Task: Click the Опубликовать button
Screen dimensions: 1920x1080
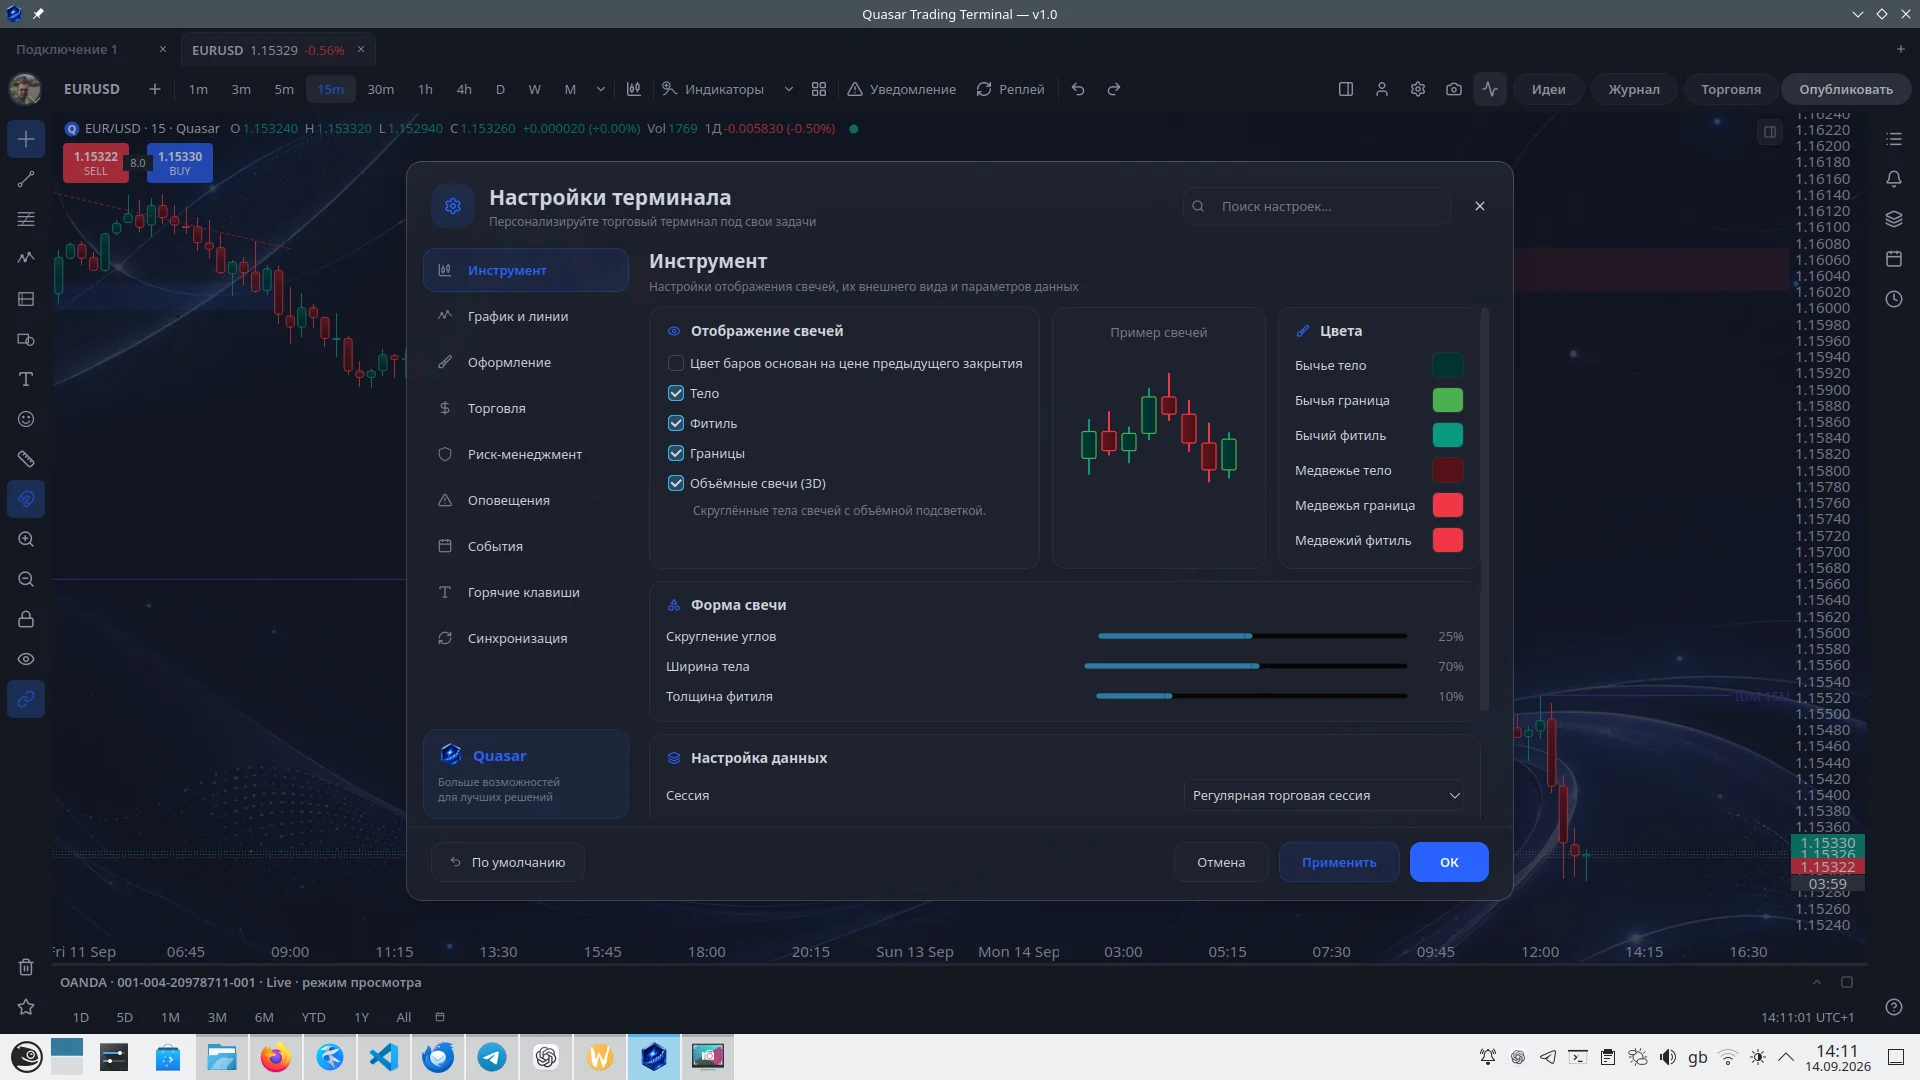Action: tap(1846, 89)
